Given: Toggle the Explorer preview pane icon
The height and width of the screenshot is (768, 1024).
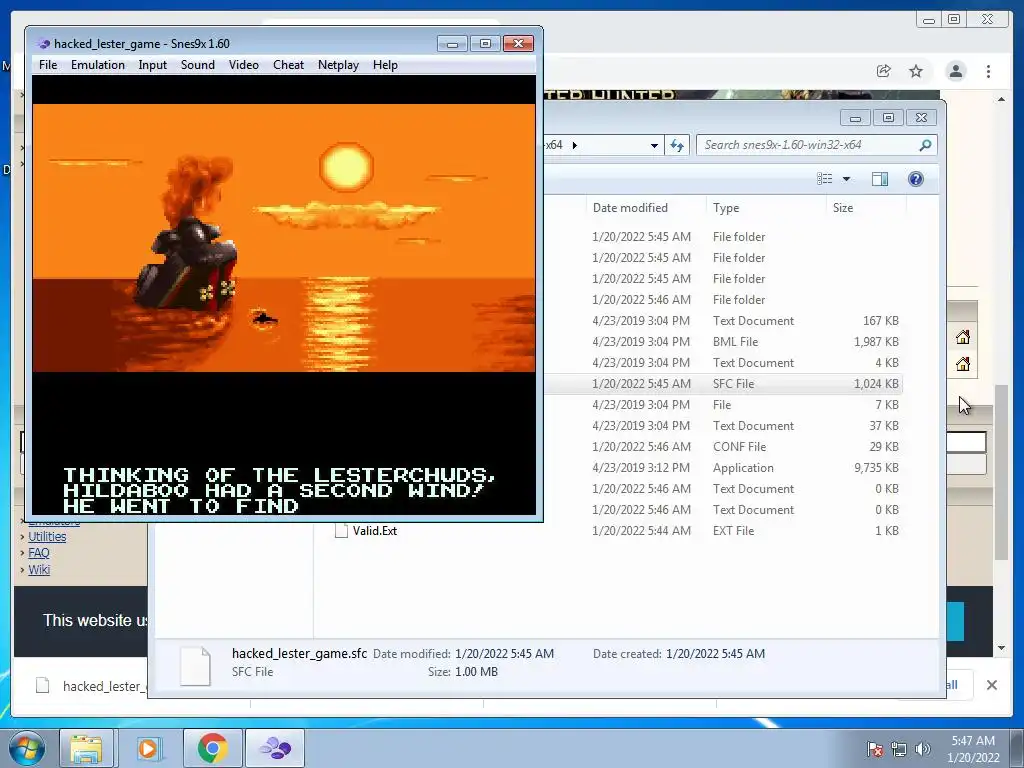Looking at the screenshot, I should (x=880, y=179).
